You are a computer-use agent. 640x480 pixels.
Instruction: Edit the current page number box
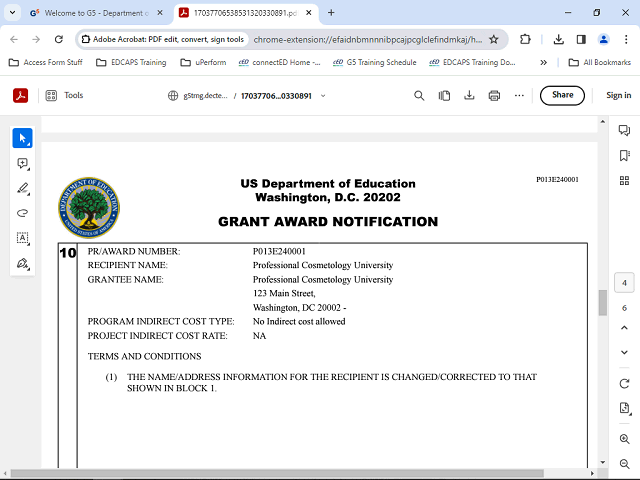[624, 283]
